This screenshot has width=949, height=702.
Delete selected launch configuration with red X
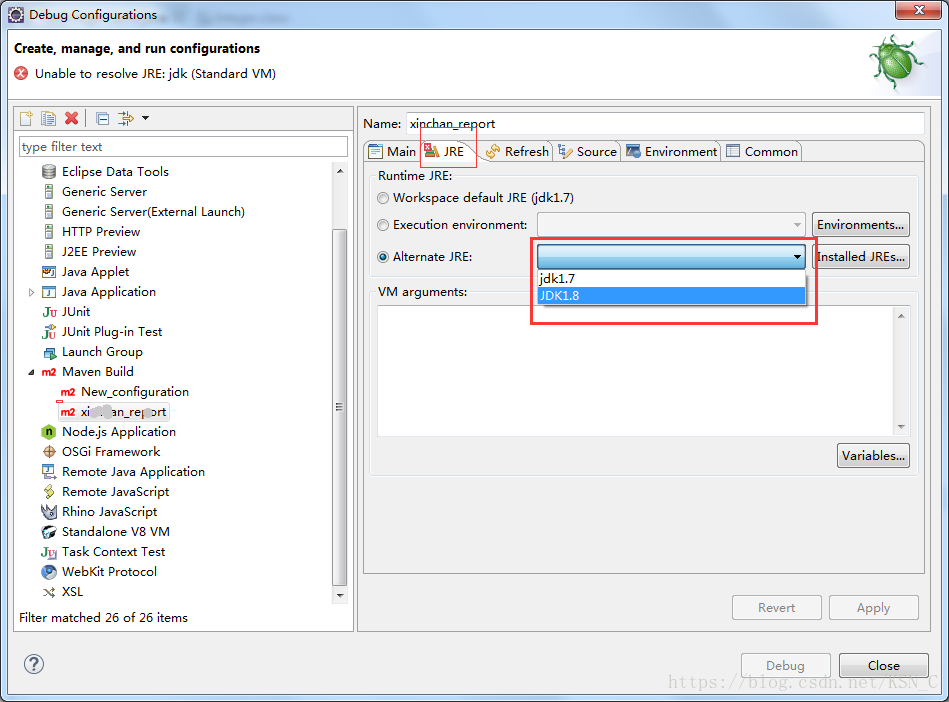(x=71, y=118)
